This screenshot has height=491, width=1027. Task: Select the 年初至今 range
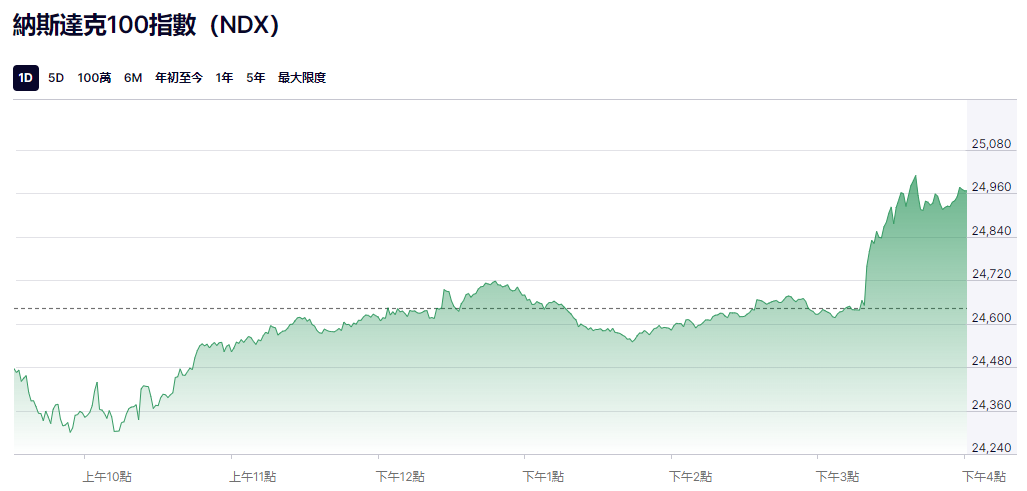(179, 78)
